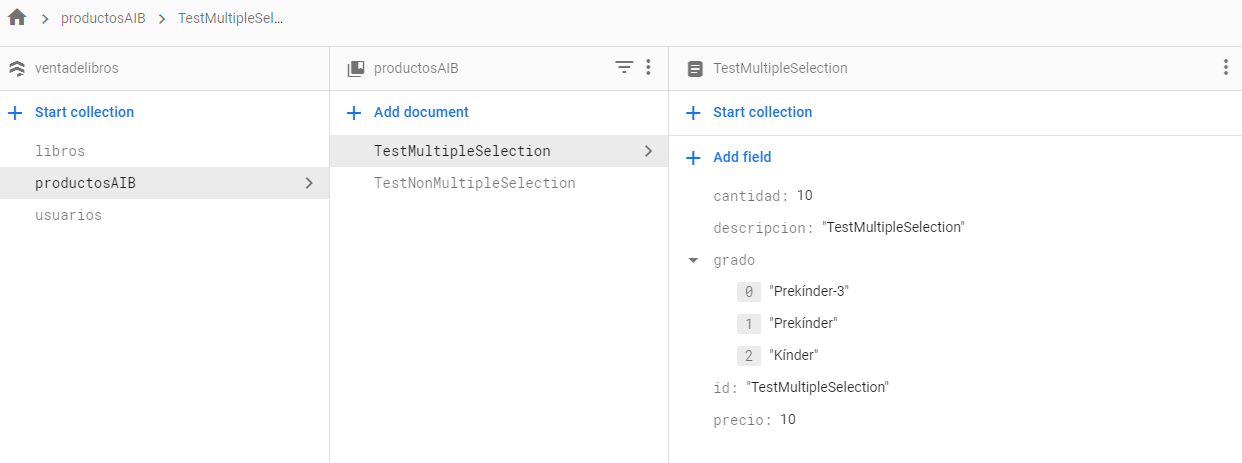
Task: Open the filter list icon for productosAIB
Action: tap(624, 68)
